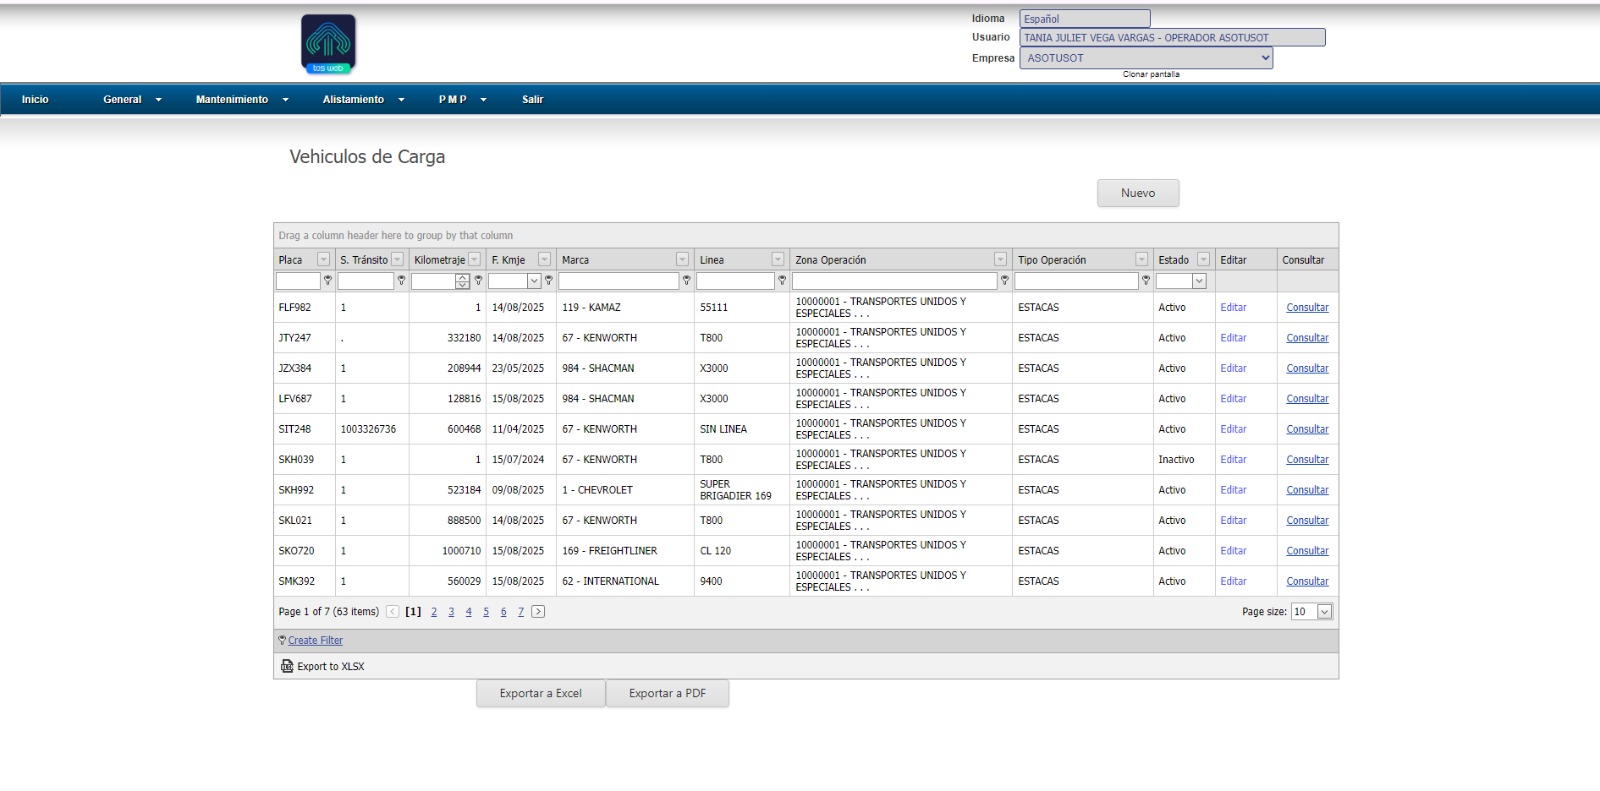The image size is (1600, 791).
Task: Click Exportar a PDF button
Action: pos(667,693)
